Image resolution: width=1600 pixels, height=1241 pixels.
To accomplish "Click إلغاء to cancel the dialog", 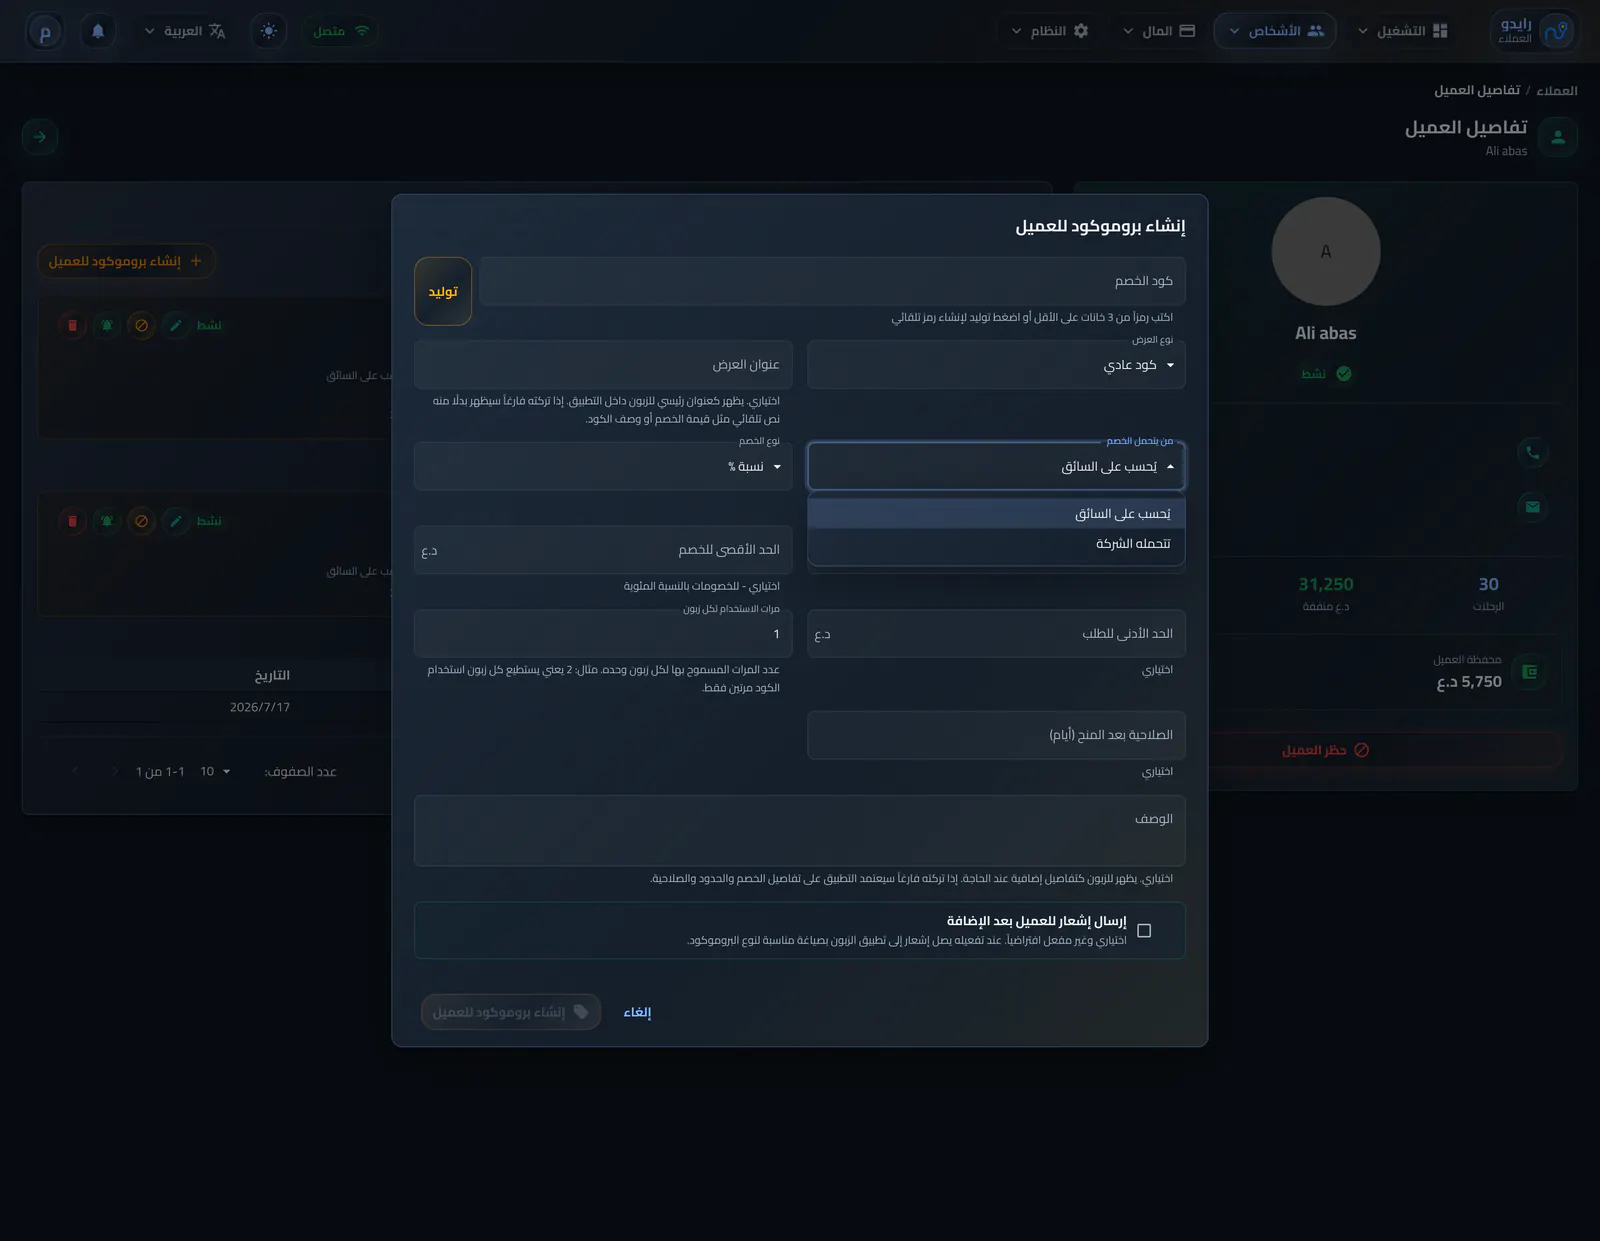I will coord(637,1012).
